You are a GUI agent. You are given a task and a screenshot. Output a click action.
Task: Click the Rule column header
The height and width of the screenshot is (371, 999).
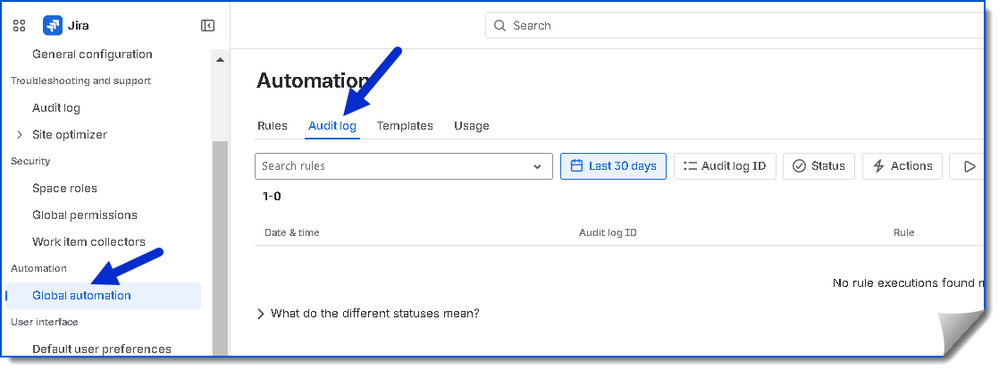[903, 233]
